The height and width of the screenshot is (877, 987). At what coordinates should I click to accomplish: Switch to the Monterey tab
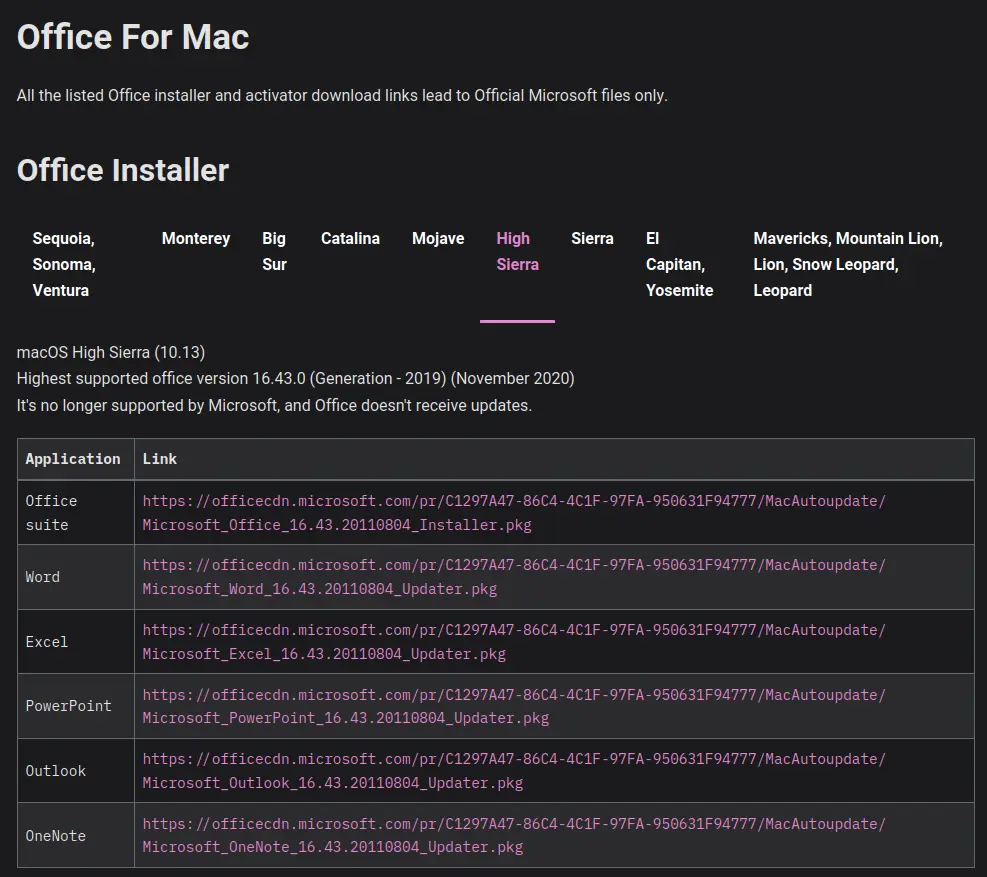coord(196,239)
